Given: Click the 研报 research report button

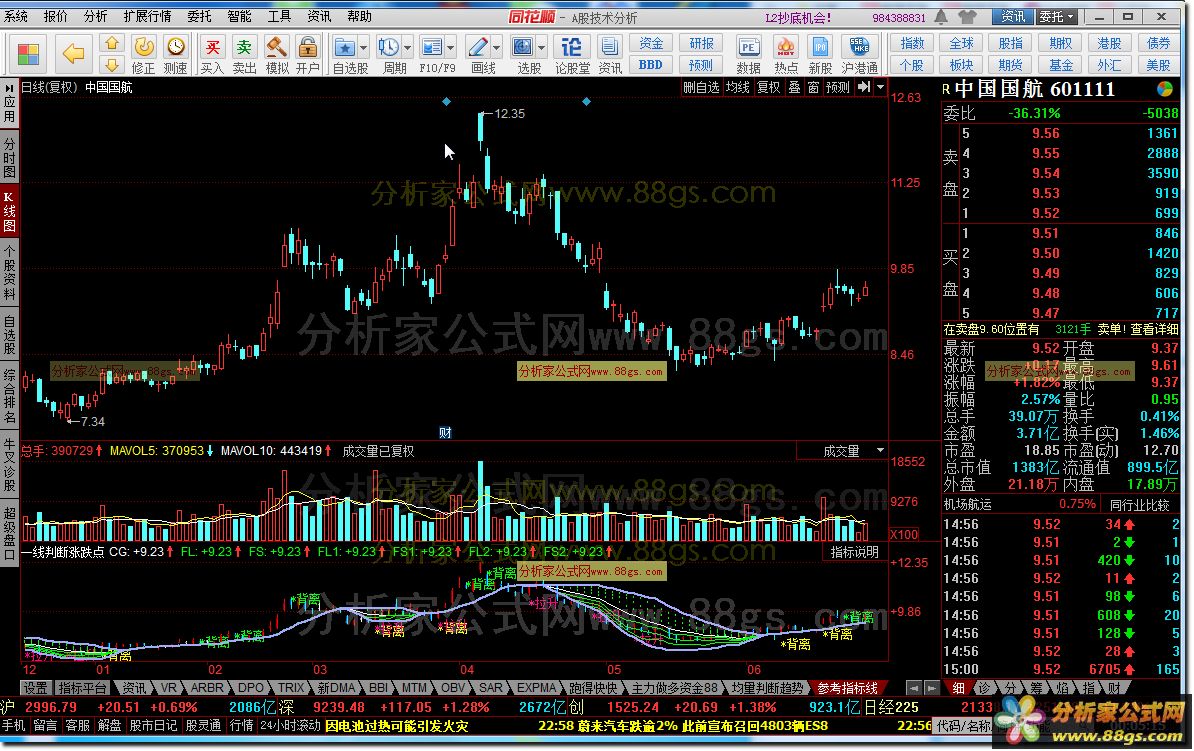Looking at the screenshot, I should 701,43.
